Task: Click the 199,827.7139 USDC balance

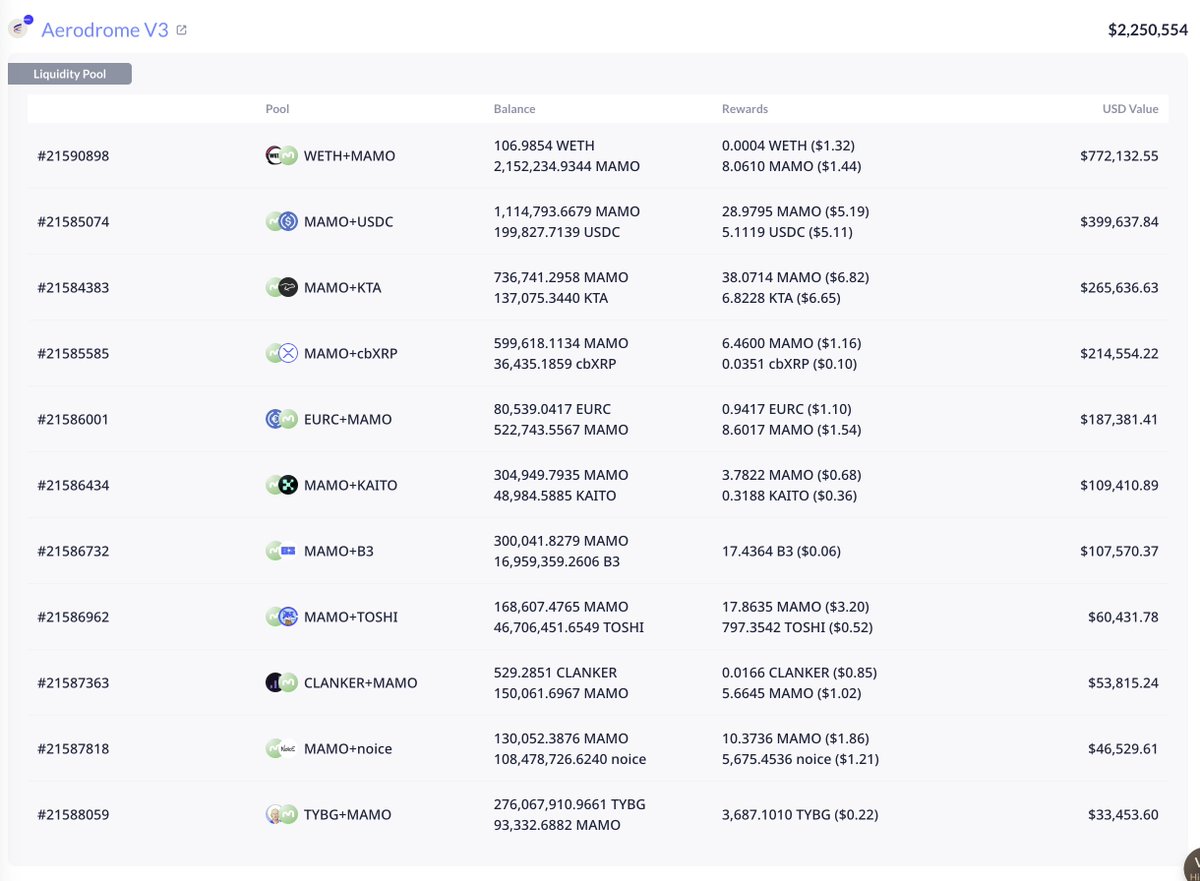Action: pos(557,232)
